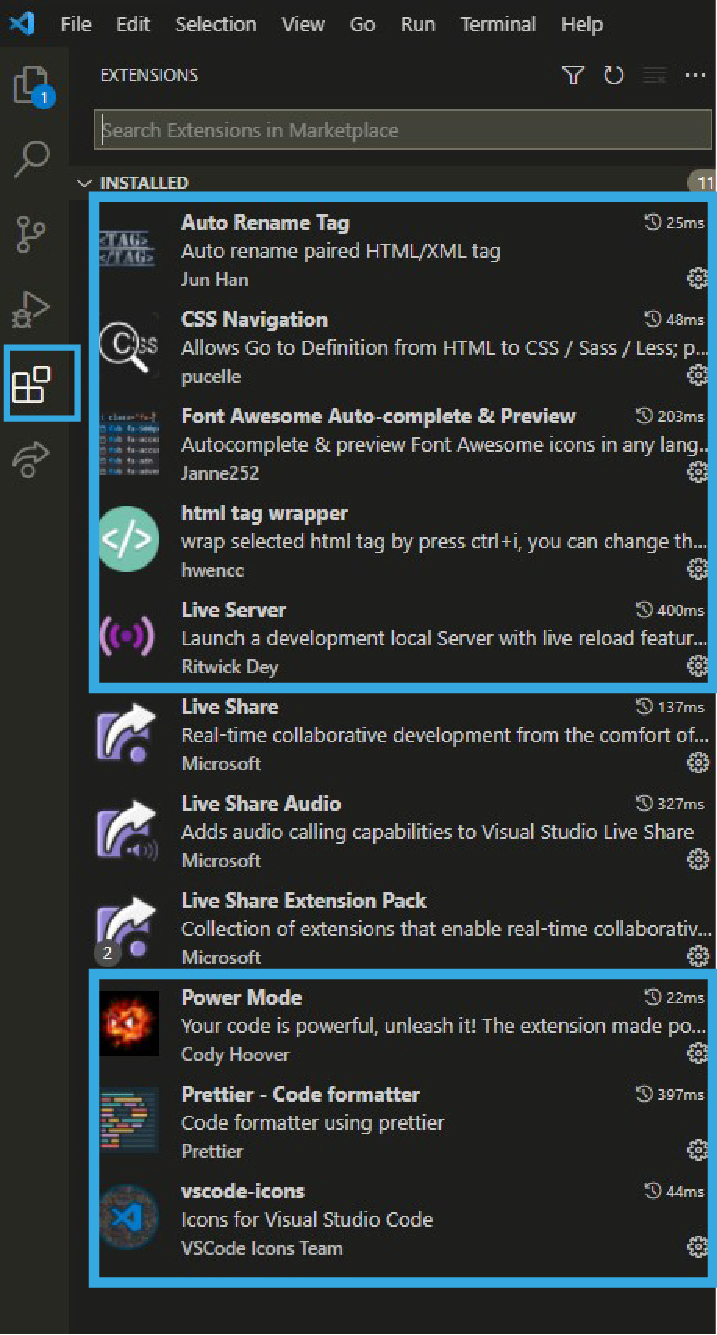Open Extensions views and more actions menu

tap(696, 75)
